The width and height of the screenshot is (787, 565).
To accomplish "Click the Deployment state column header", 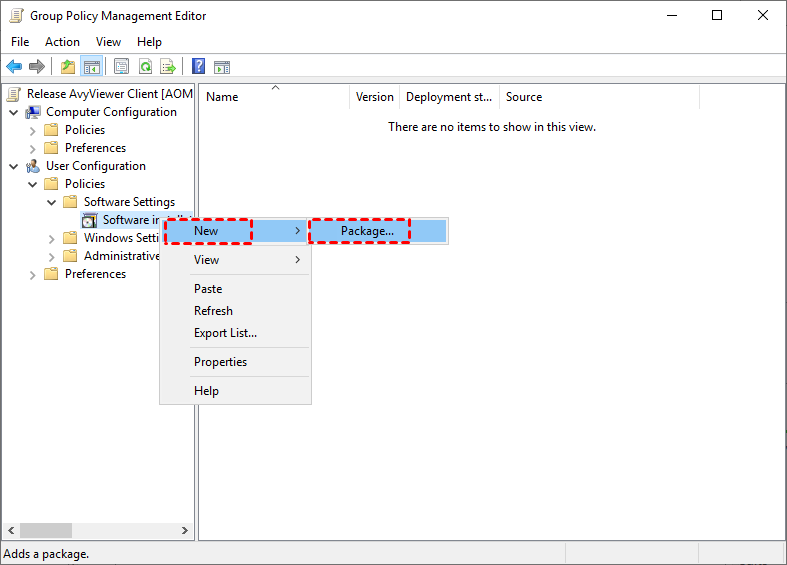I will pyautogui.click(x=449, y=97).
